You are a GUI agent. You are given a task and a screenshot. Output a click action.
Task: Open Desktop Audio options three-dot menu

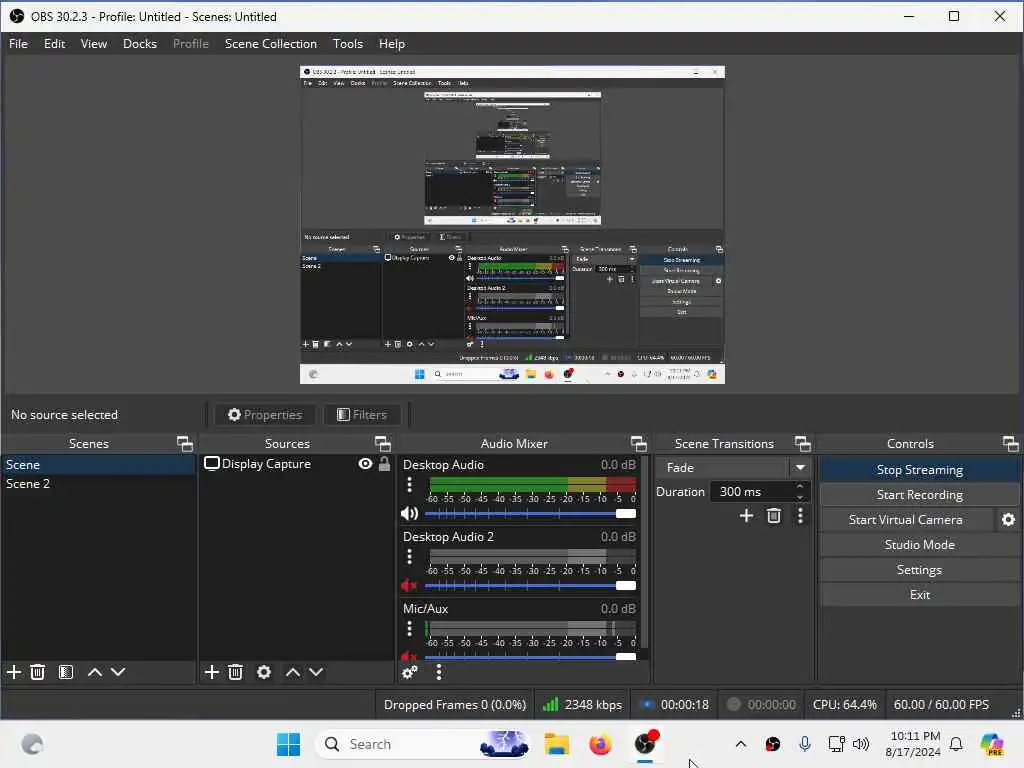coord(409,485)
